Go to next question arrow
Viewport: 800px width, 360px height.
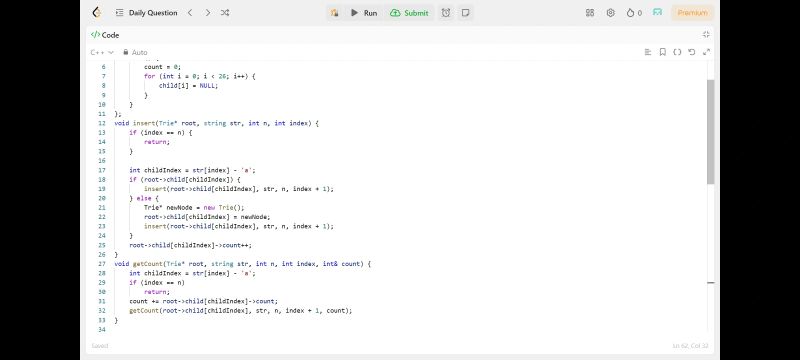[208, 13]
